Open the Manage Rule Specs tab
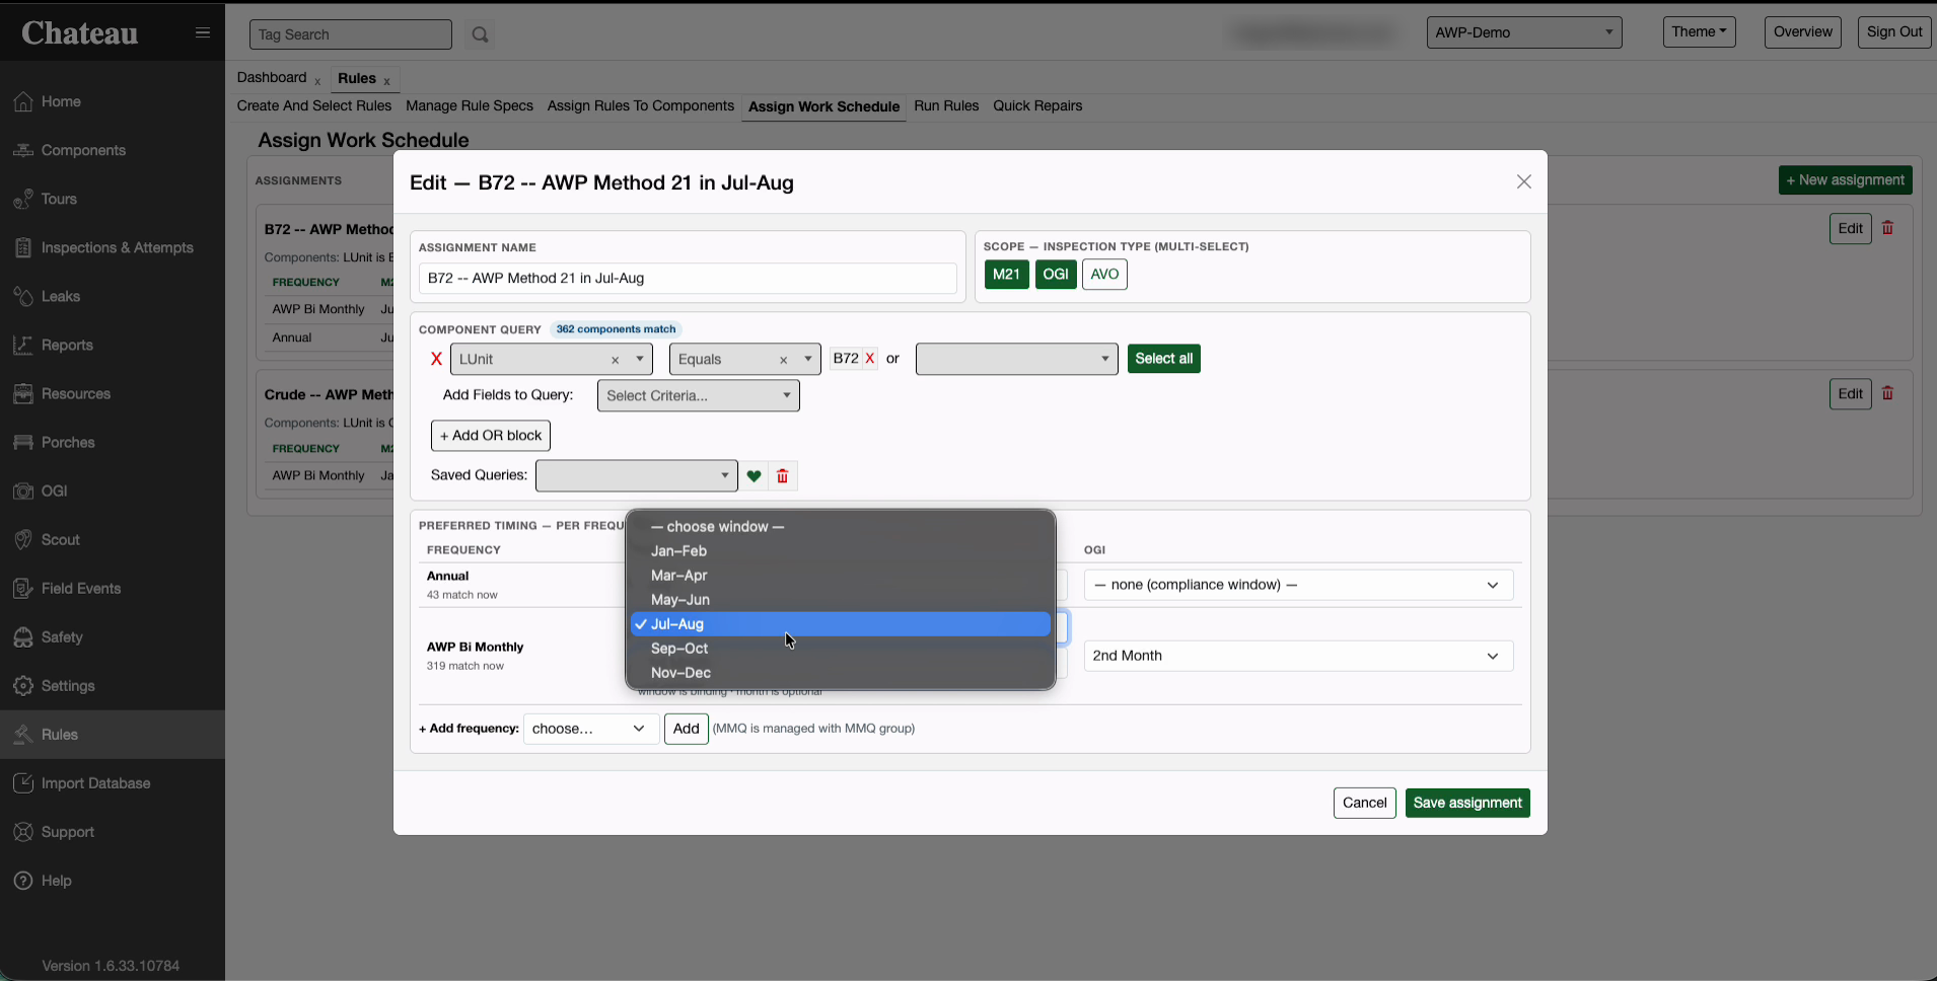This screenshot has height=981, width=1937. point(469,106)
